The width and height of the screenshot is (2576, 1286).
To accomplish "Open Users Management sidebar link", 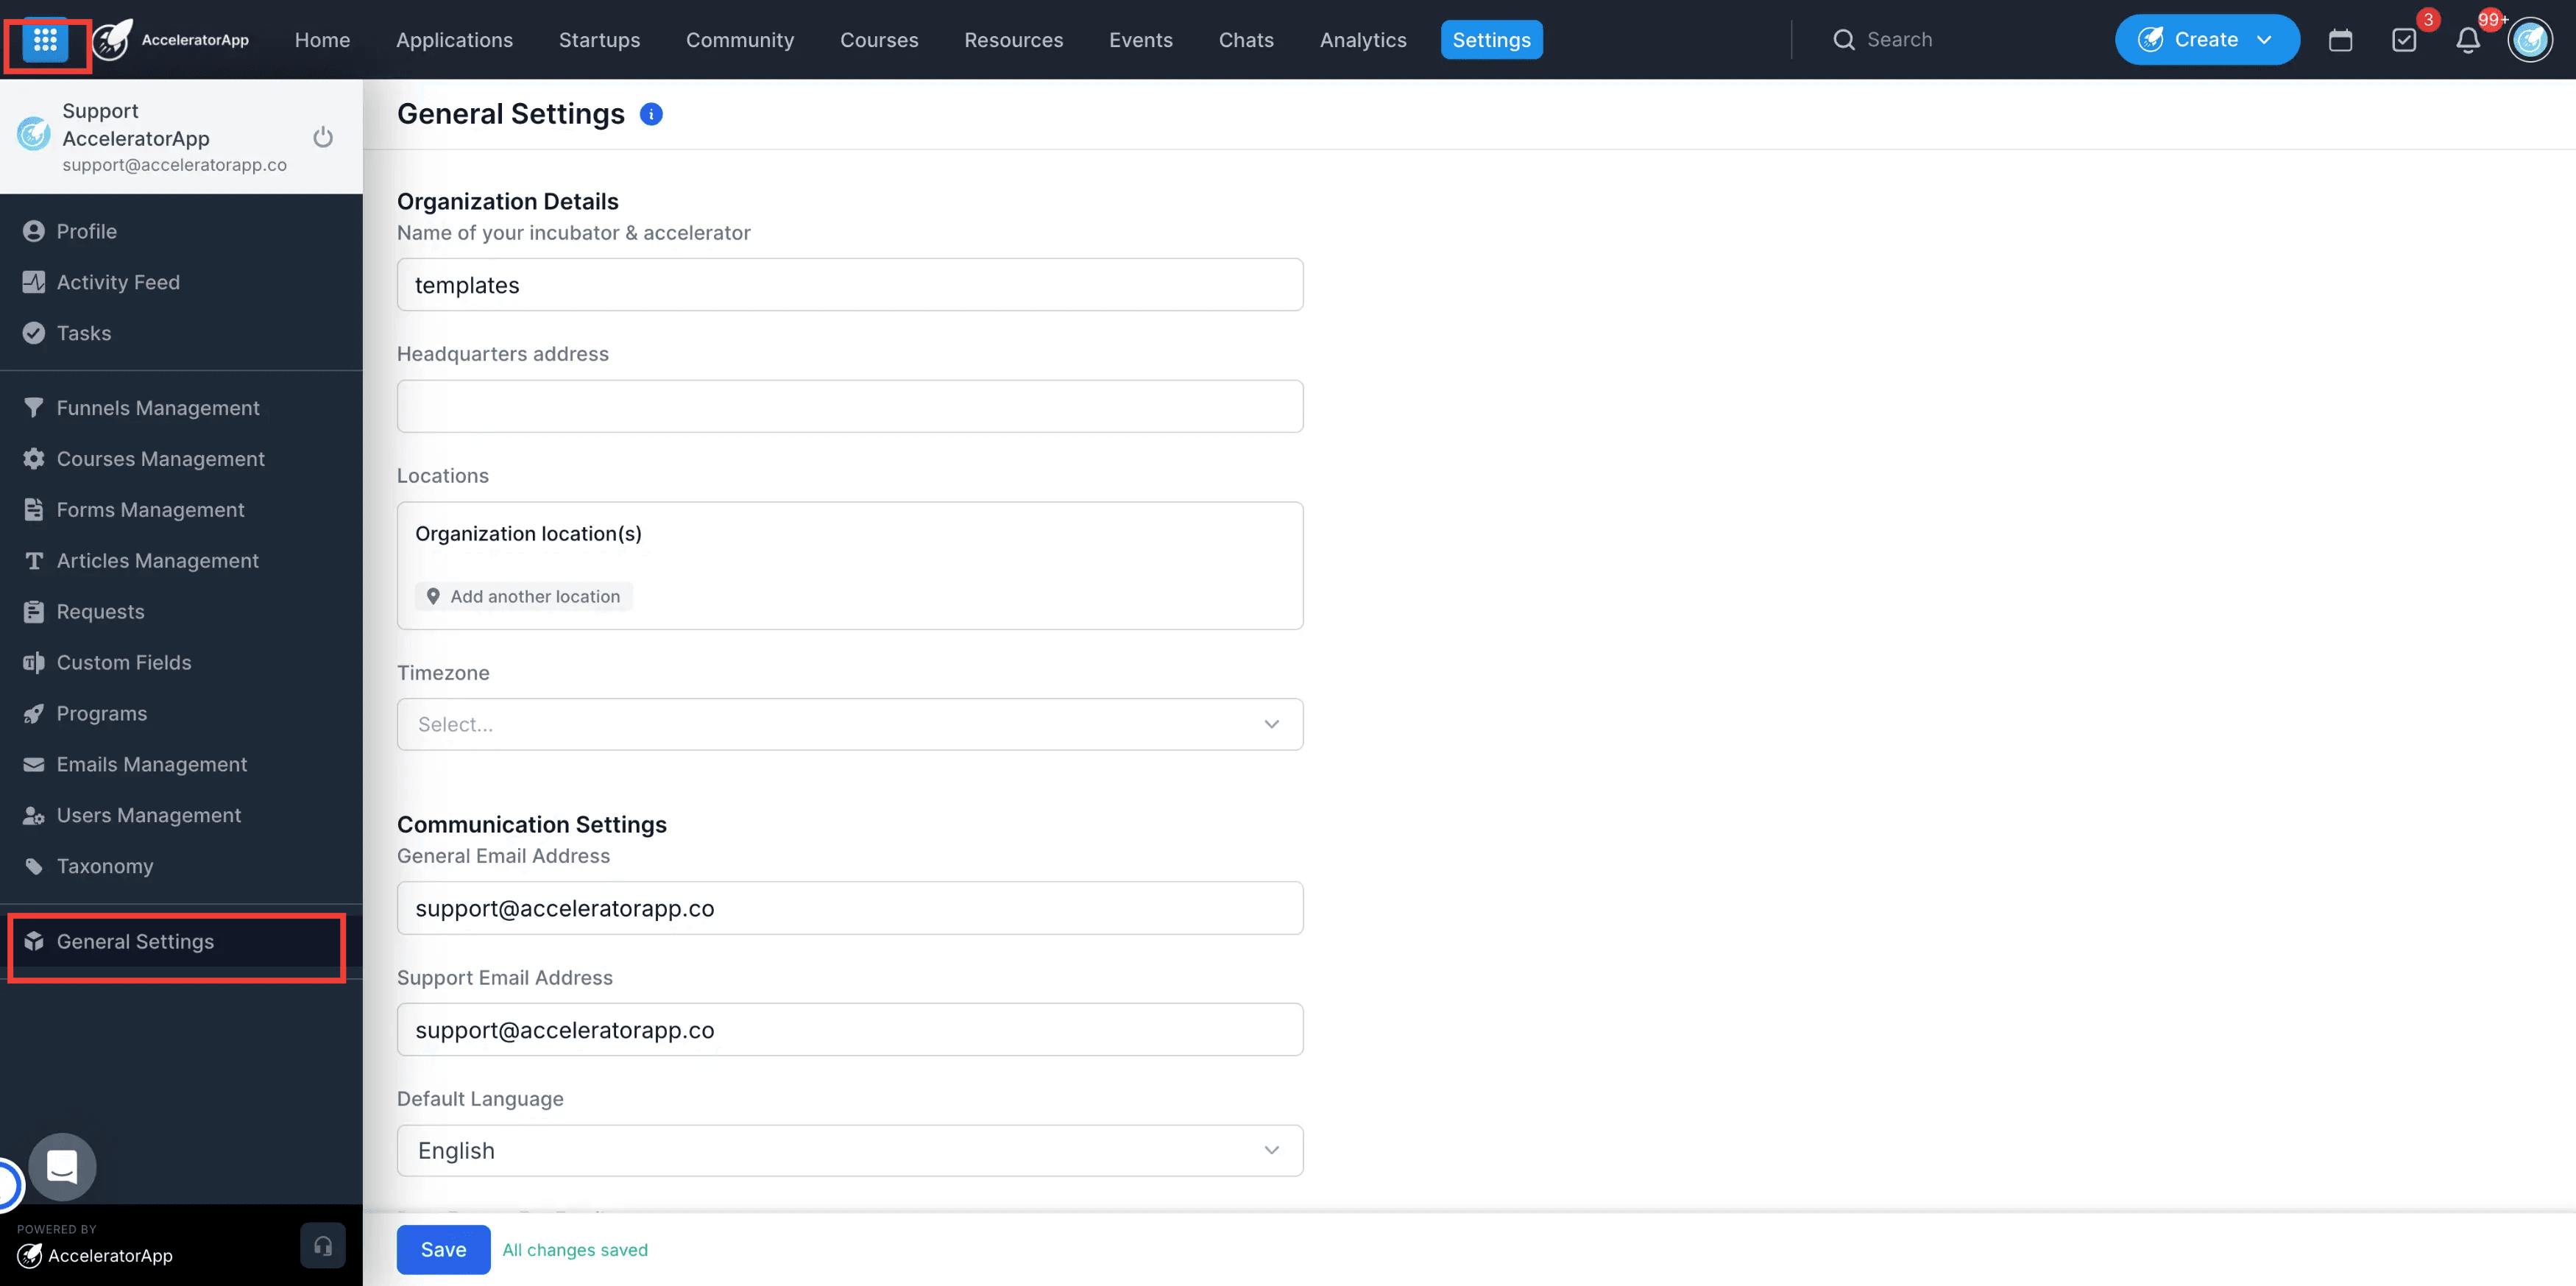I will tap(149, 815).
